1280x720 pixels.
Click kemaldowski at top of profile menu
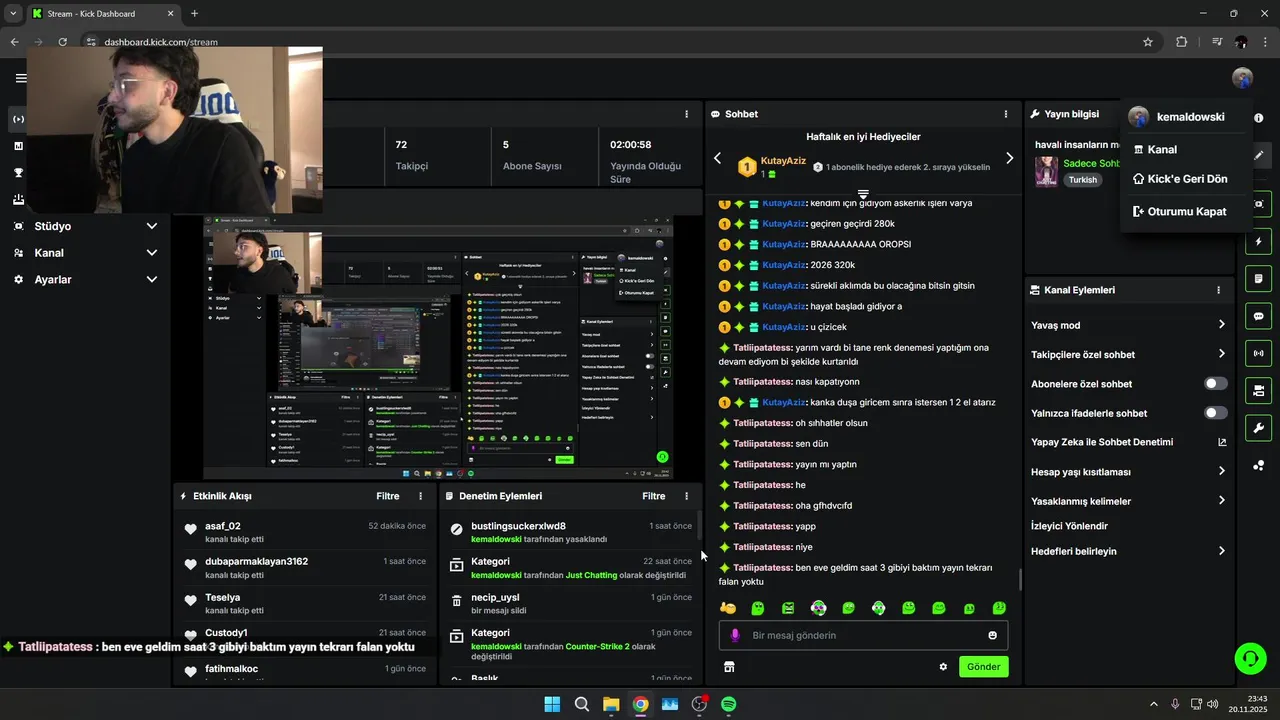click(1190, 117)
